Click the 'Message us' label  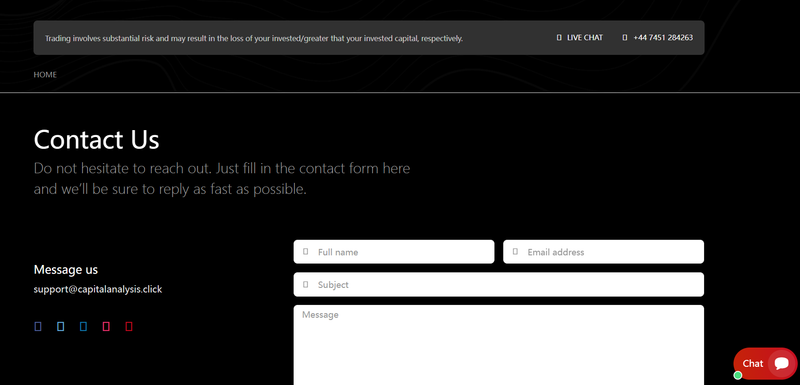pos(66,269)
